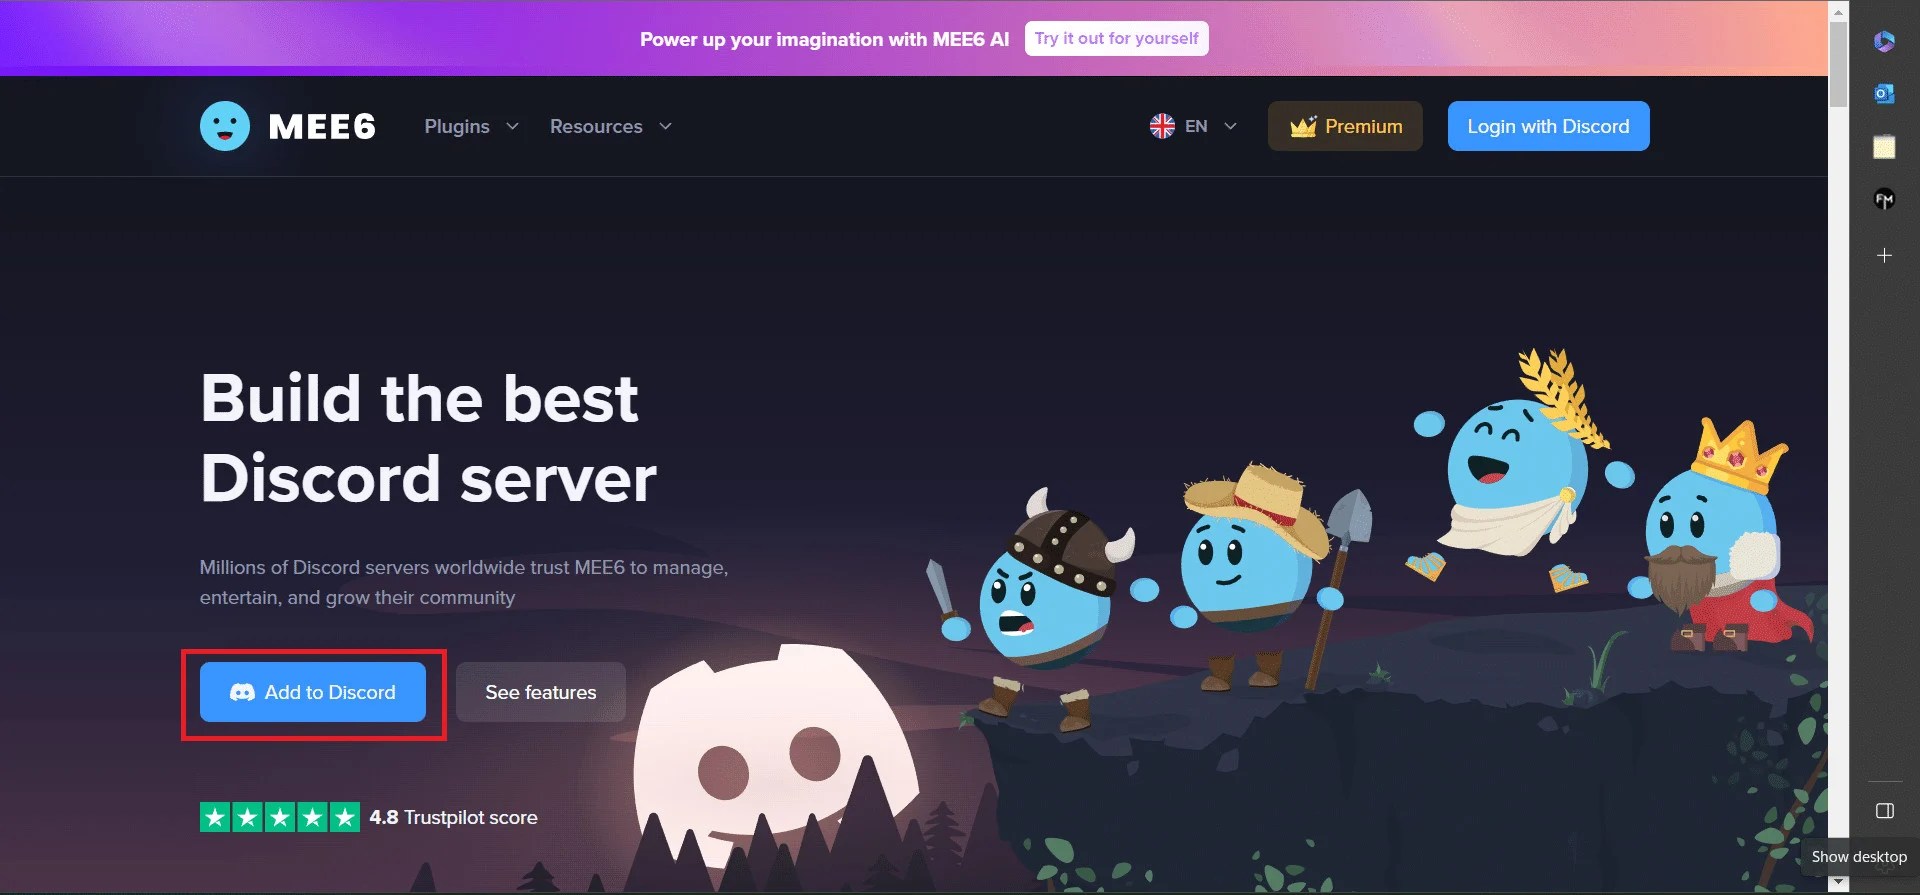Click the page scrollbar down arrow
This screenshot has width=1920, height=895.
point(1838,884)
